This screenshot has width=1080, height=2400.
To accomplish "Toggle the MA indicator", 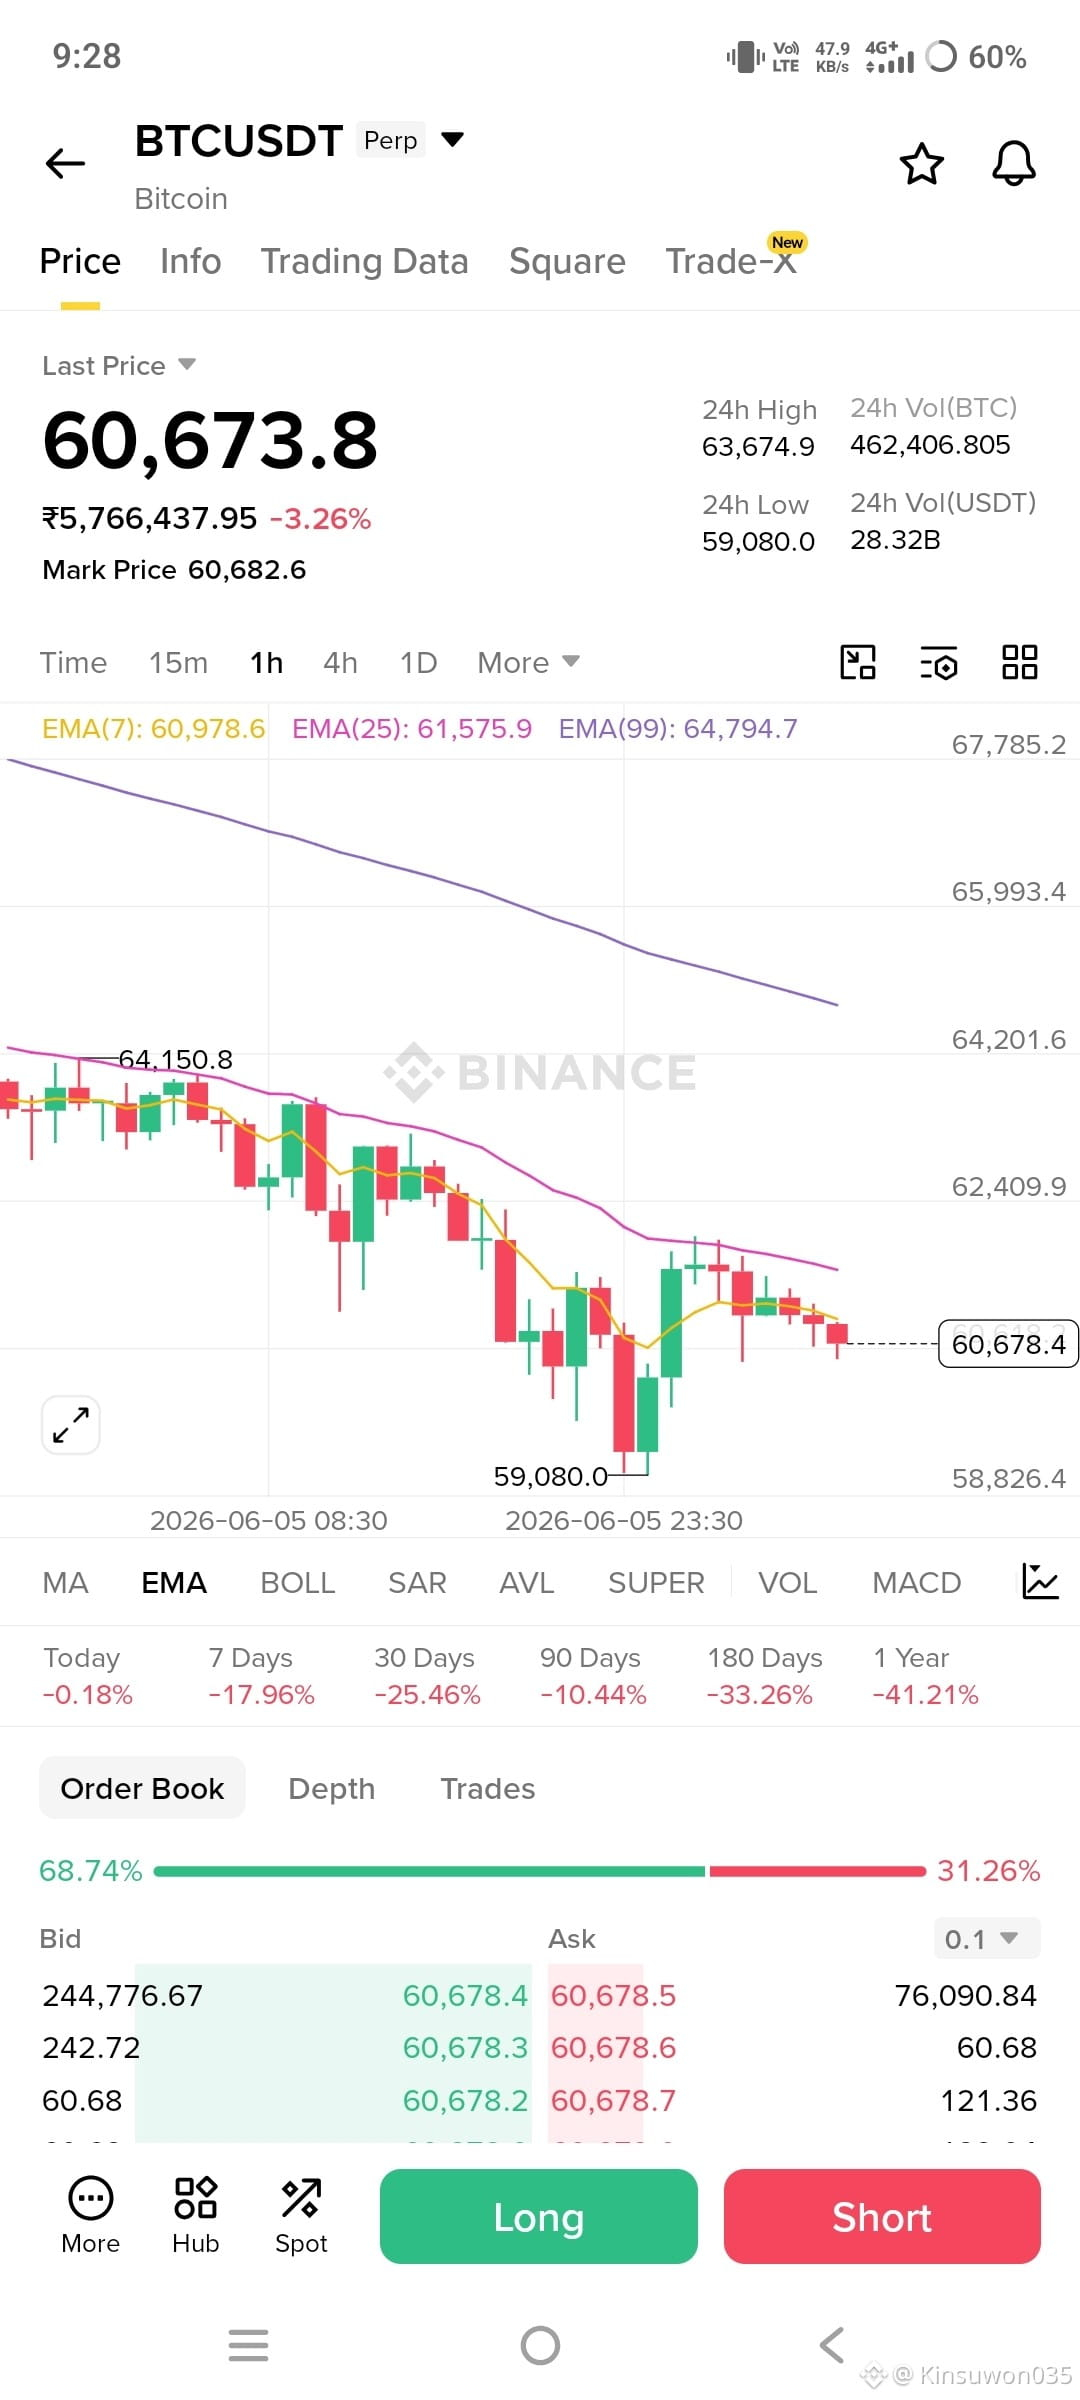I will pos(65,1582).
